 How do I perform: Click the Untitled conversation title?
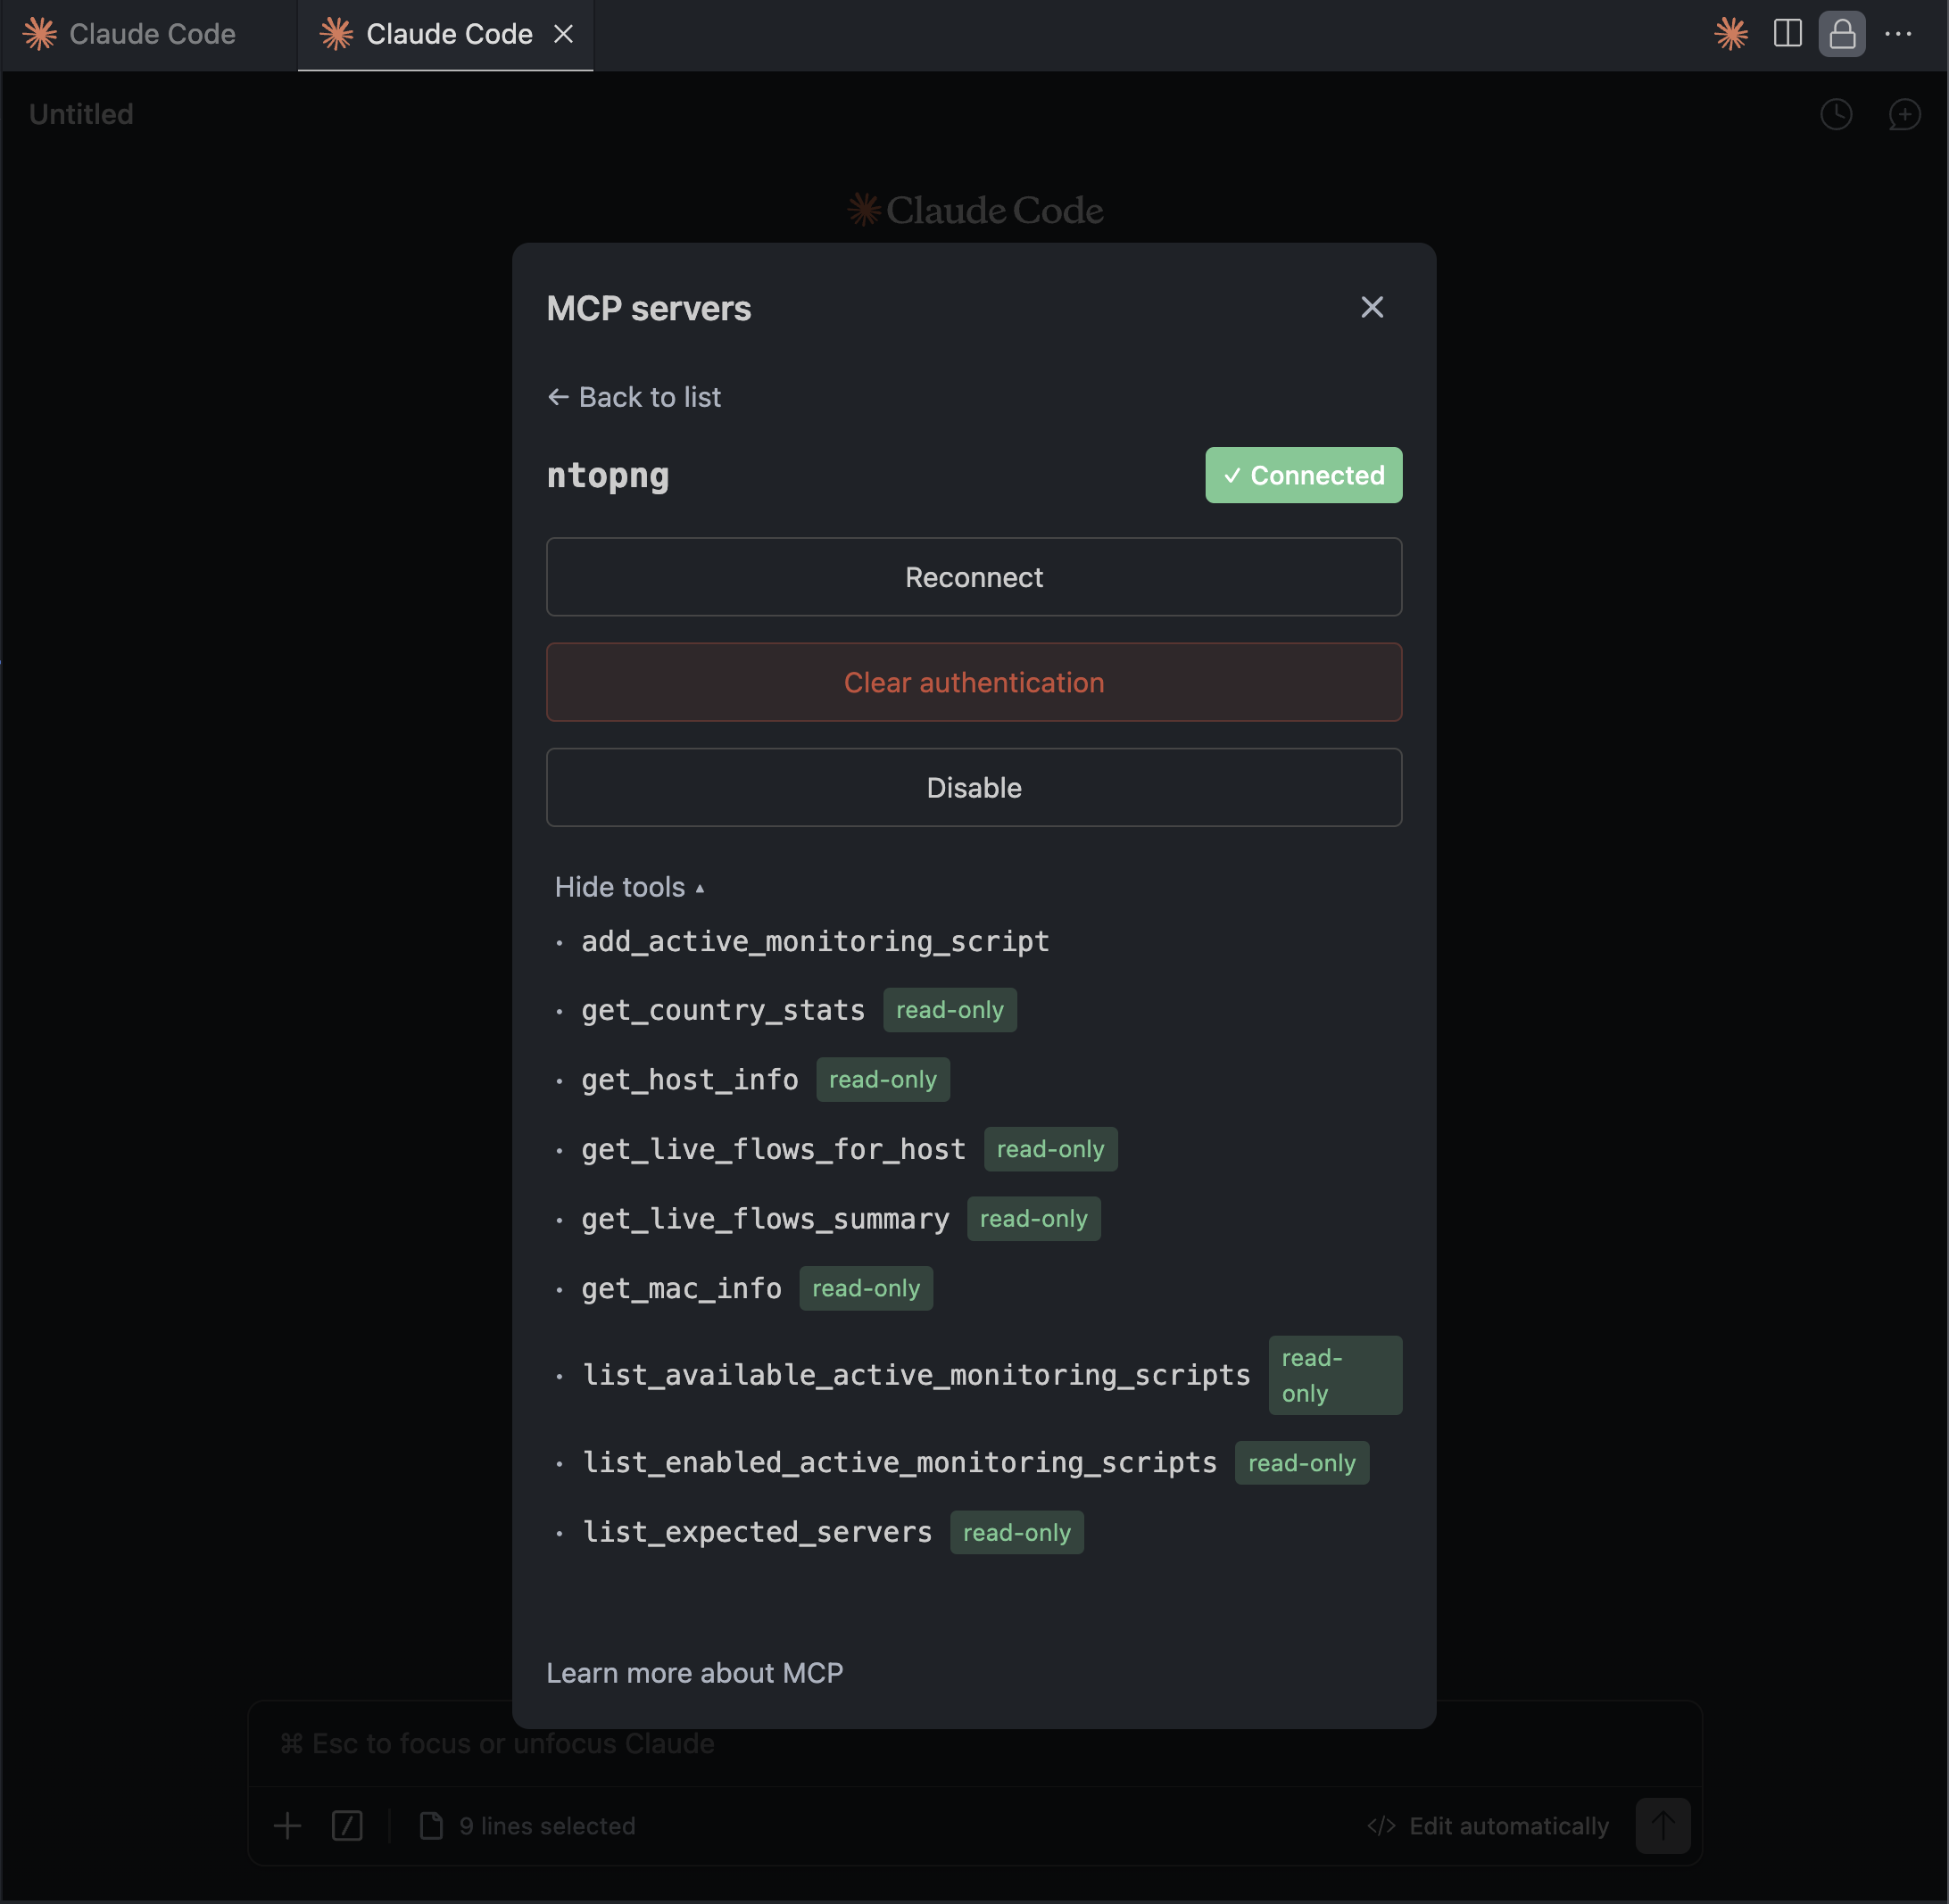pos(81,114)
